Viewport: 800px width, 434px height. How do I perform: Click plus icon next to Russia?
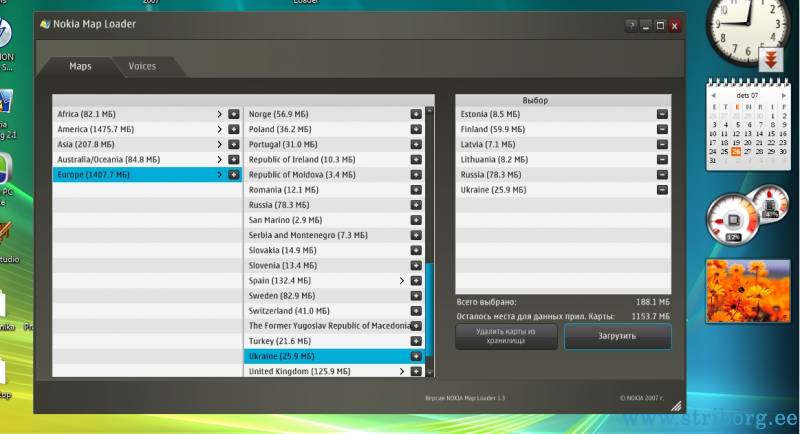pyautogui.click(x=416, y=205)
